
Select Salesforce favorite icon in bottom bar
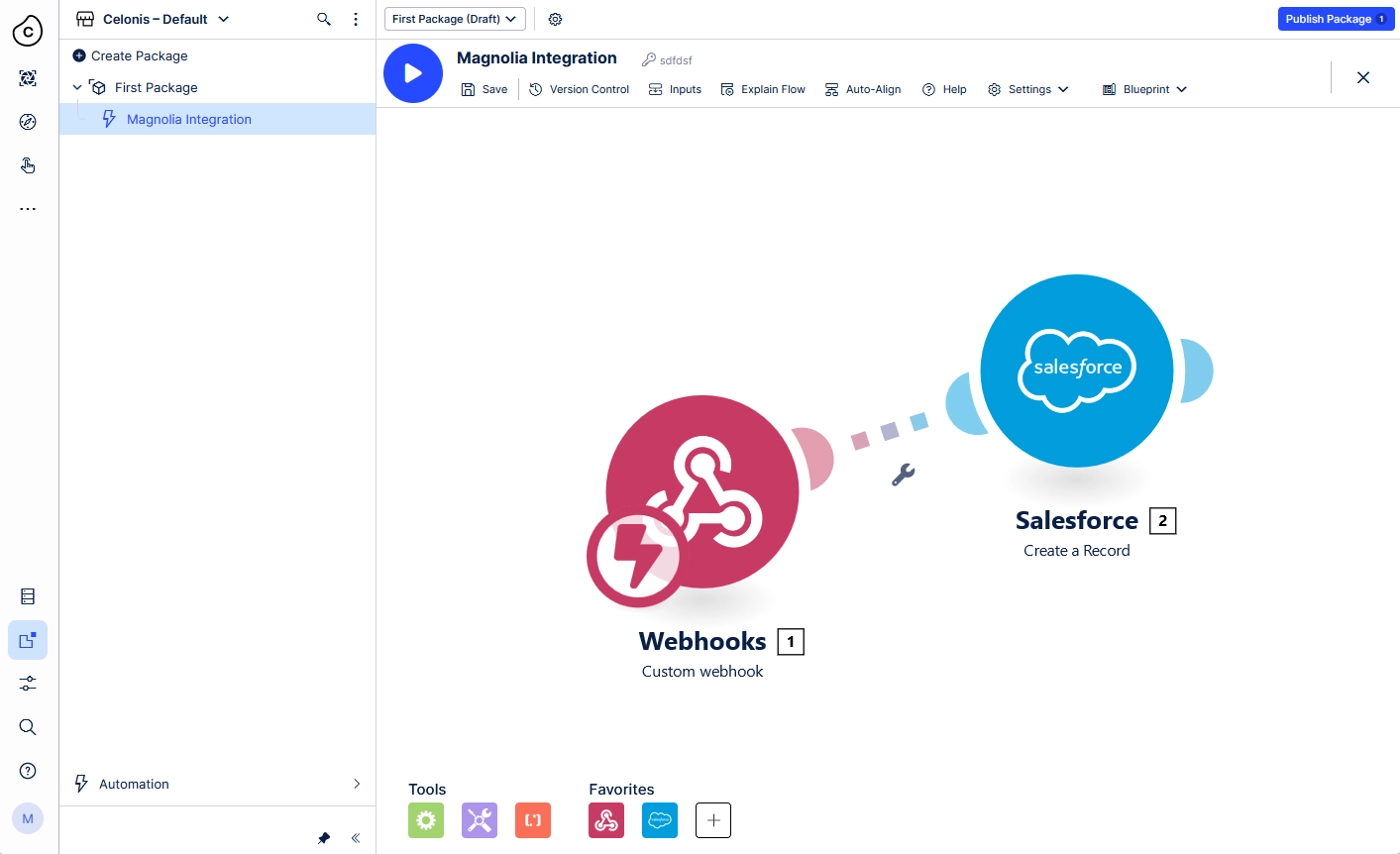[x=660, y=820]
